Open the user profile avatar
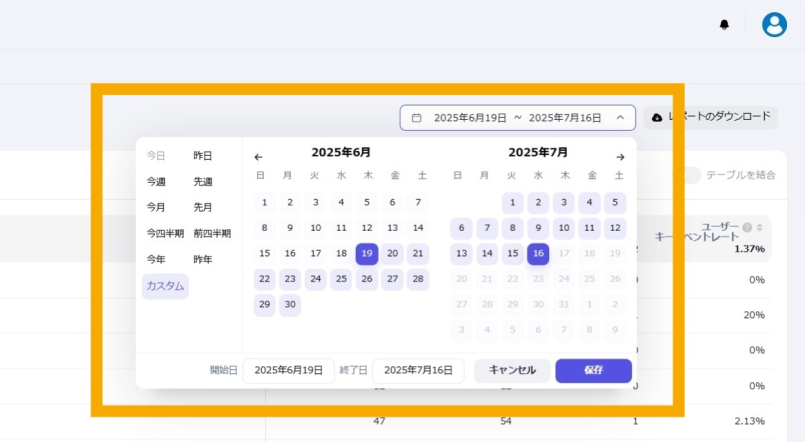The image size is (805, 442). coord(774,25)
